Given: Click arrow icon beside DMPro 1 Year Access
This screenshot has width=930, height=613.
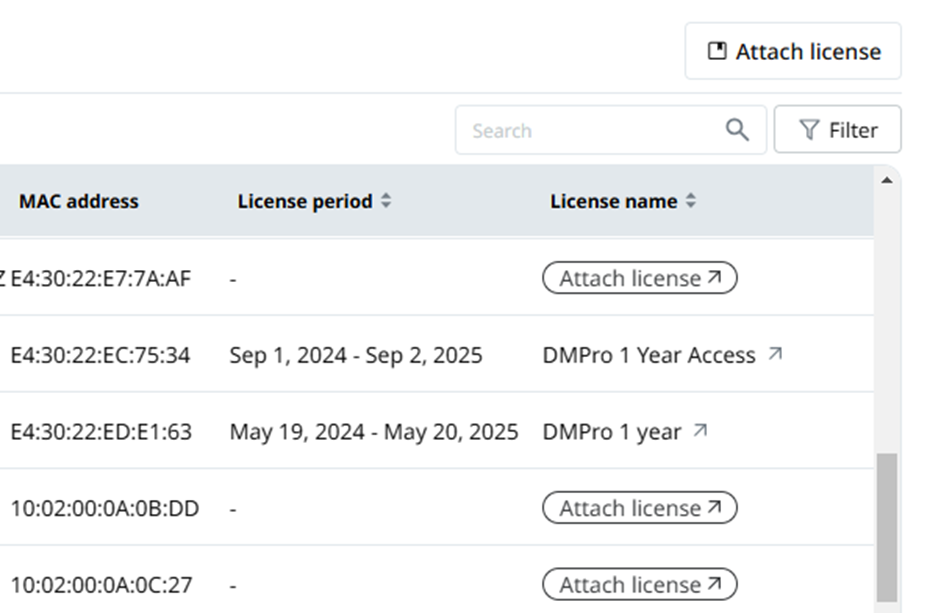Looking at the screenshot, I should point(775,354).
